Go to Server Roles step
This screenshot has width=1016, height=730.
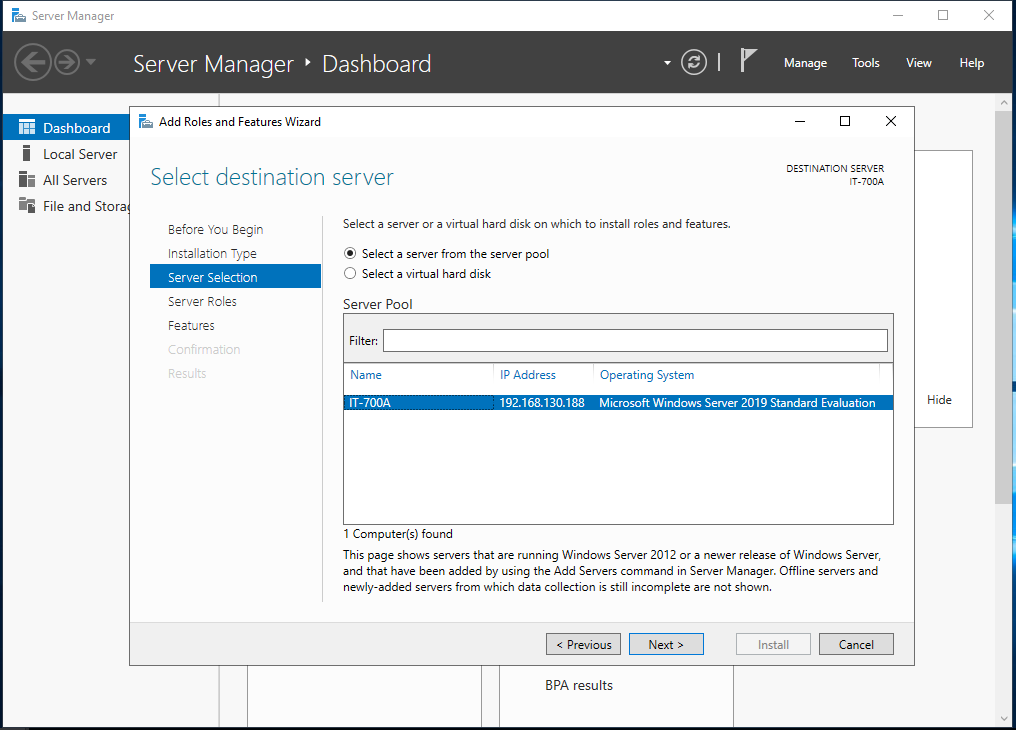pyautogui.click(x=202, y=301)
